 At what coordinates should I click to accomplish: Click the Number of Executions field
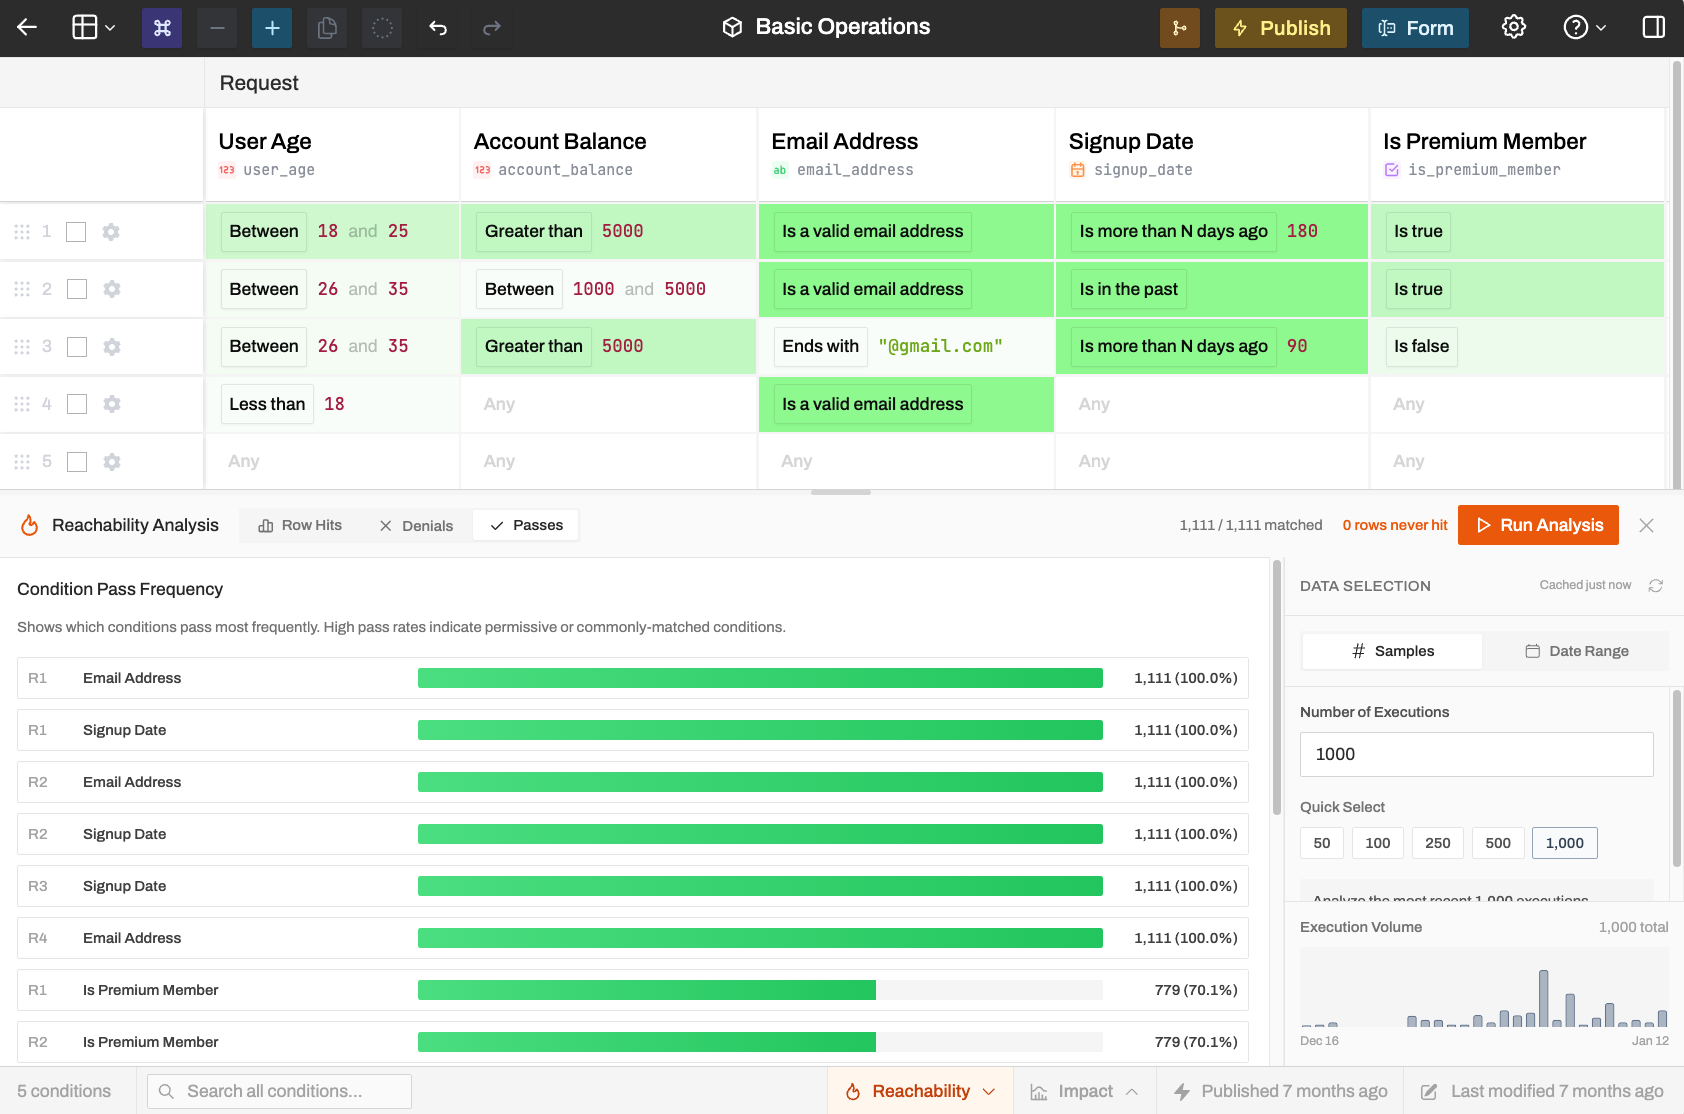(x=1476, y=754)
